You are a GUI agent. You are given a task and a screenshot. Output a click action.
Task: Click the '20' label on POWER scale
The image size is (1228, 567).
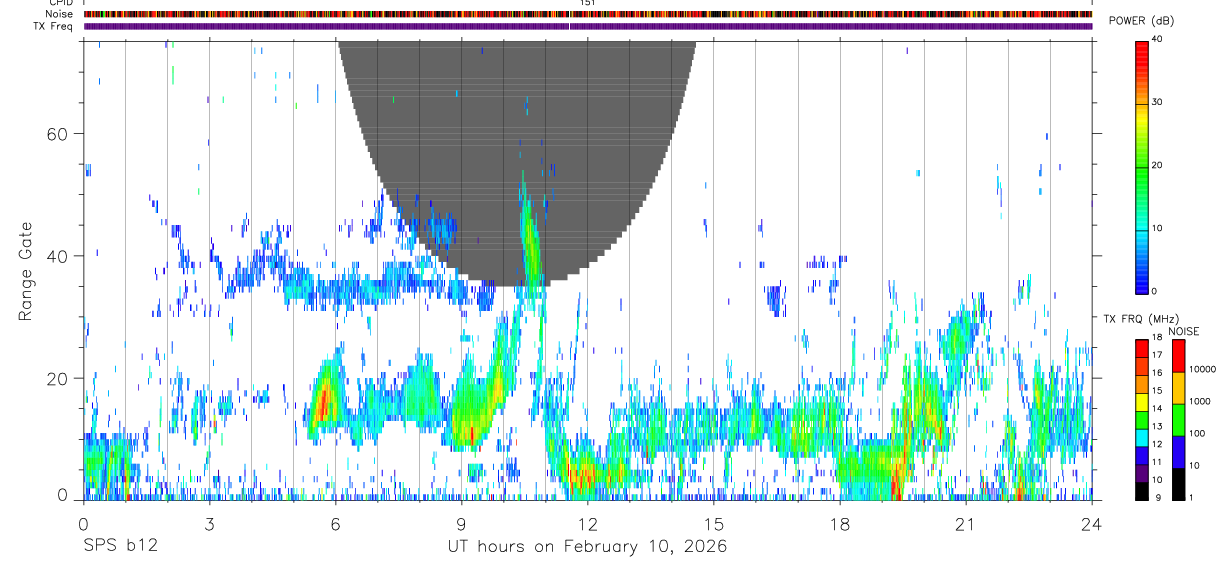pyautogui.click(x=1155, y=166)
